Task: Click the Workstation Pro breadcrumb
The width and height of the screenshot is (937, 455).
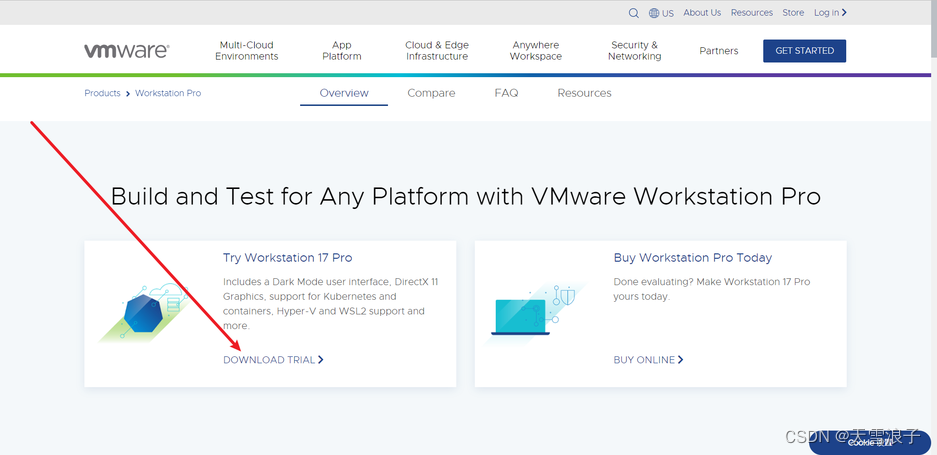Action: pyautogui.click(x=168, y=93)
